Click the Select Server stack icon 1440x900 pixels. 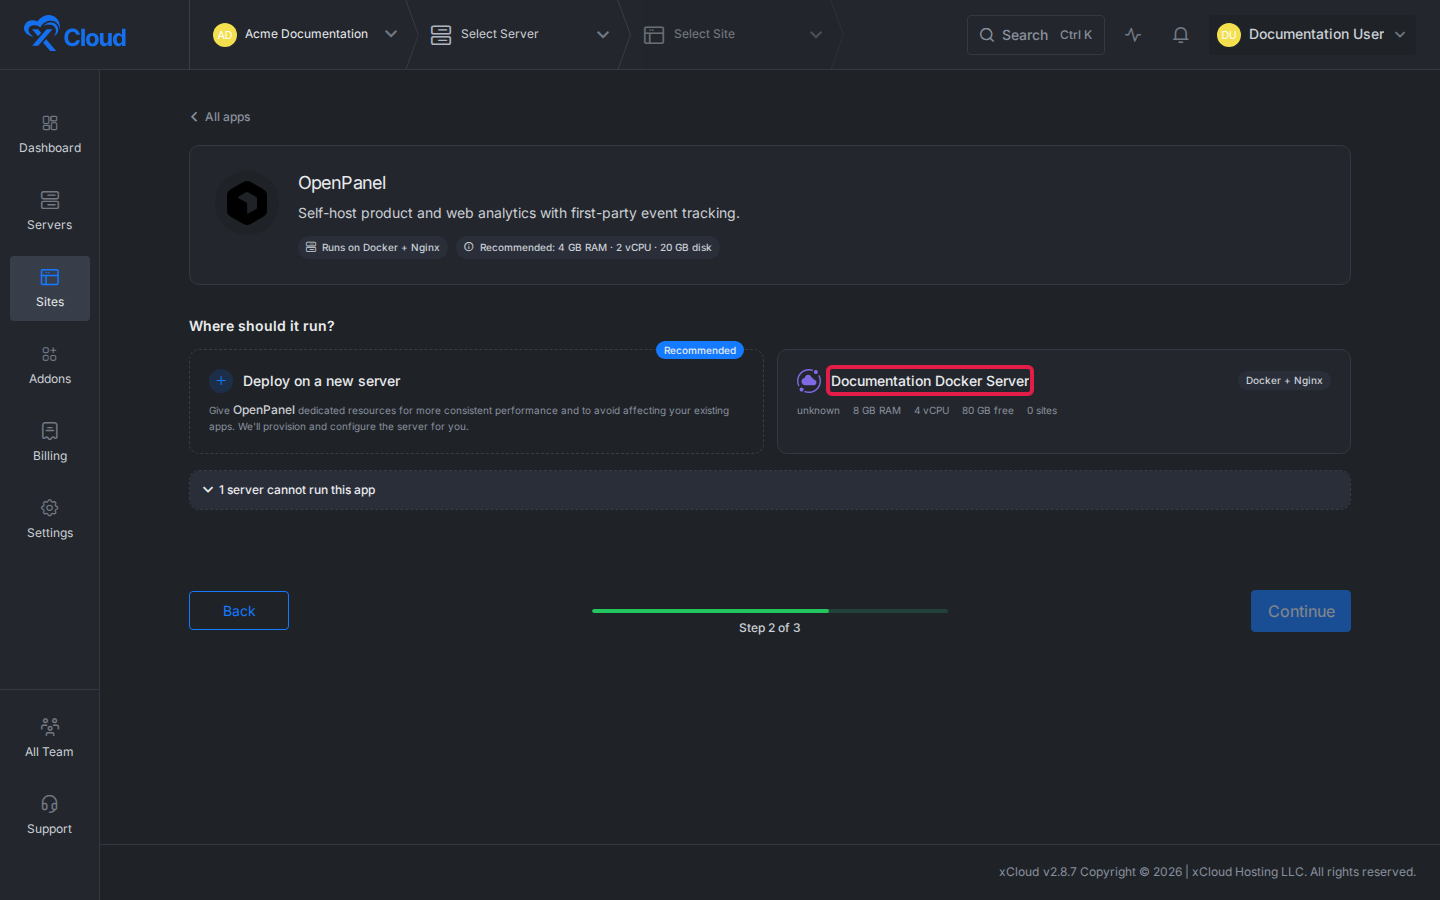(x=441, y=35)
